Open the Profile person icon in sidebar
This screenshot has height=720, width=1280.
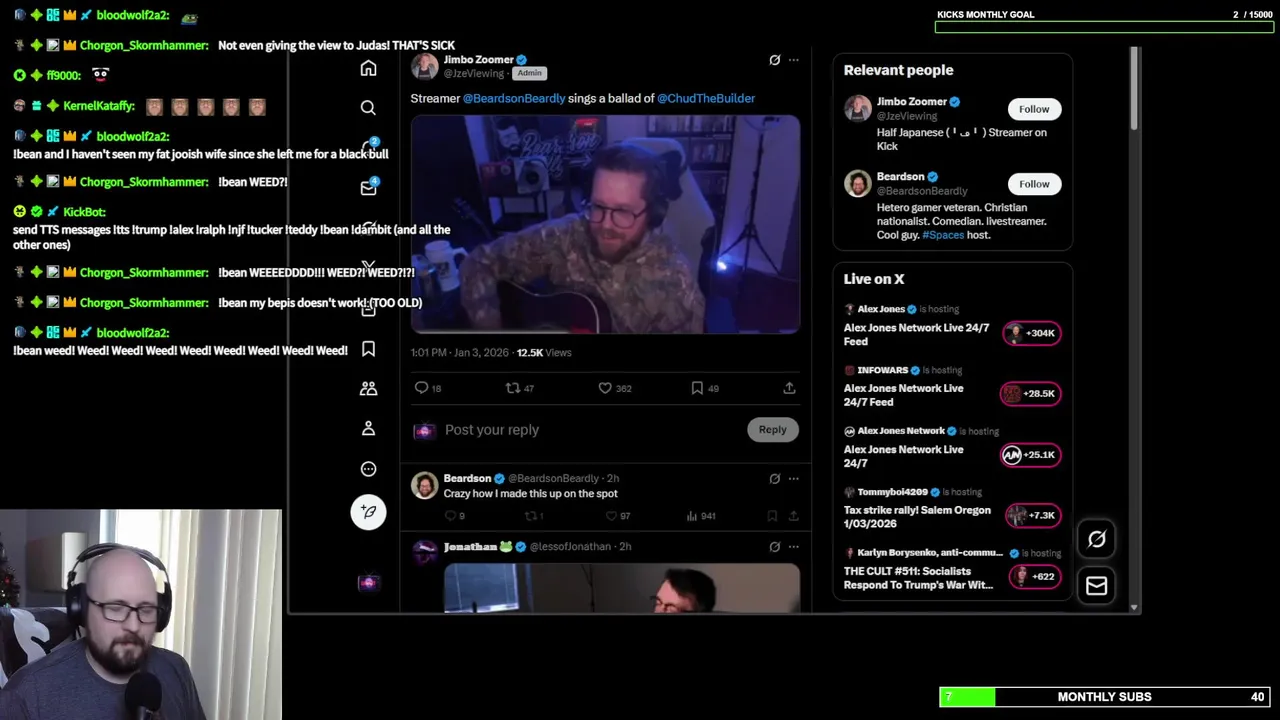[x=368, y=428]
